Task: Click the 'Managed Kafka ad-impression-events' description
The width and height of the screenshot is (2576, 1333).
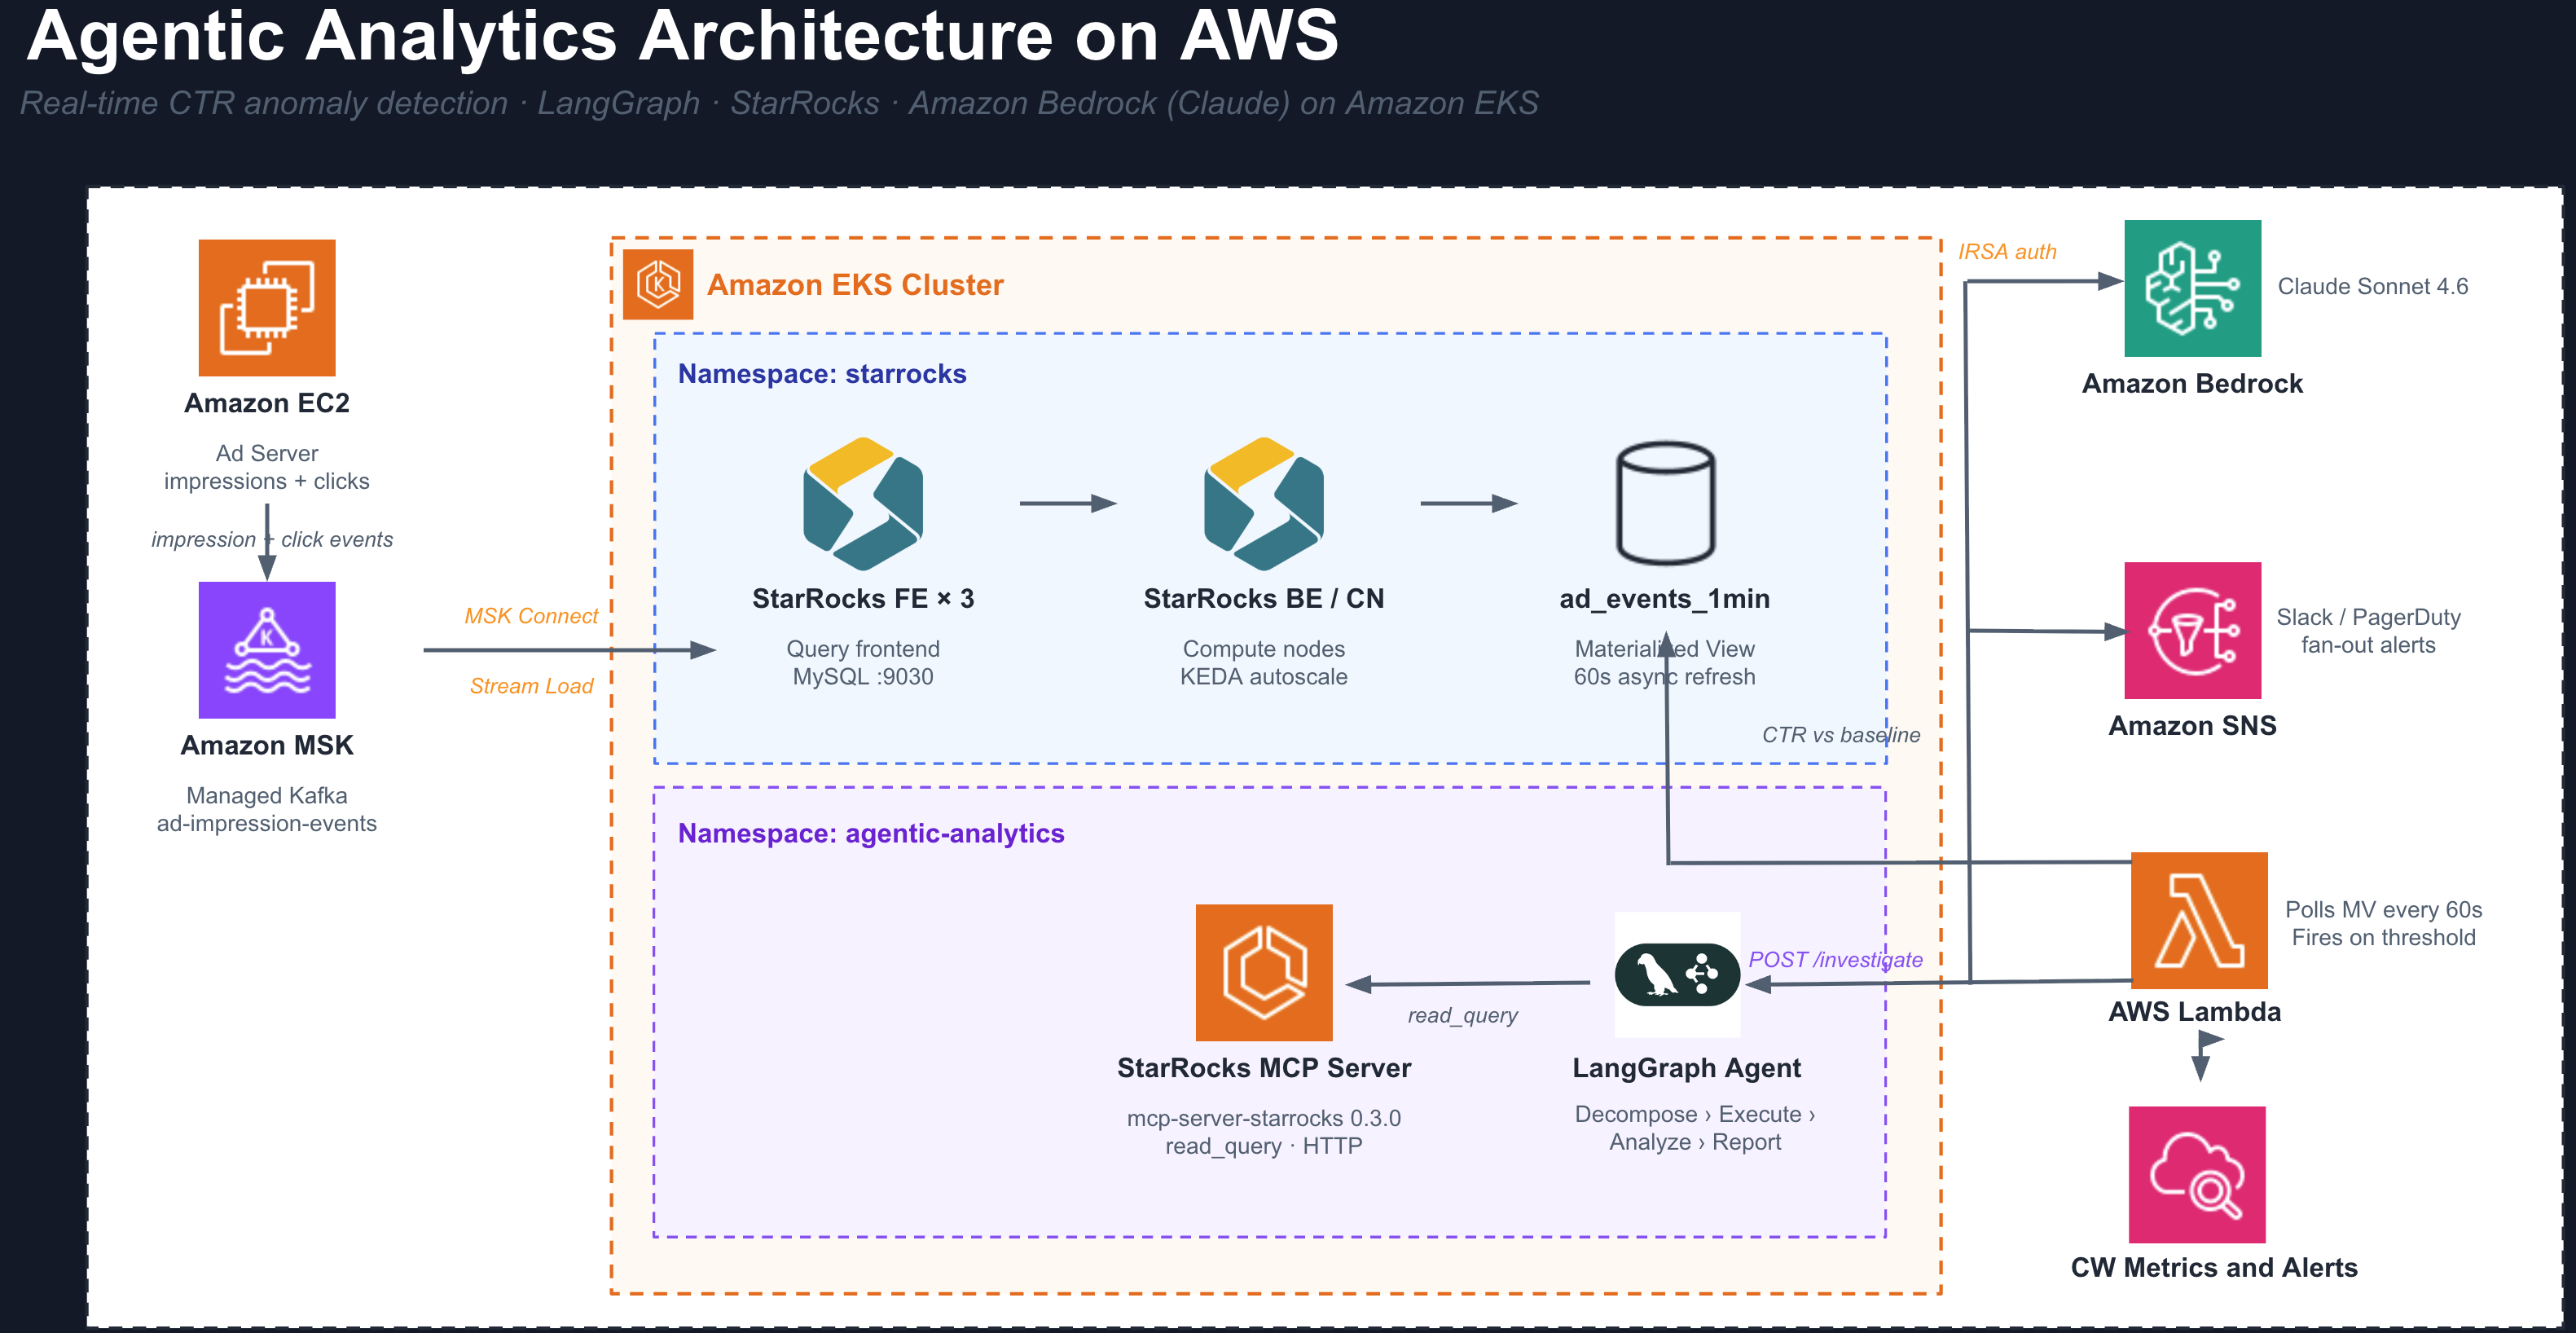Action: (x=267, y=810)
